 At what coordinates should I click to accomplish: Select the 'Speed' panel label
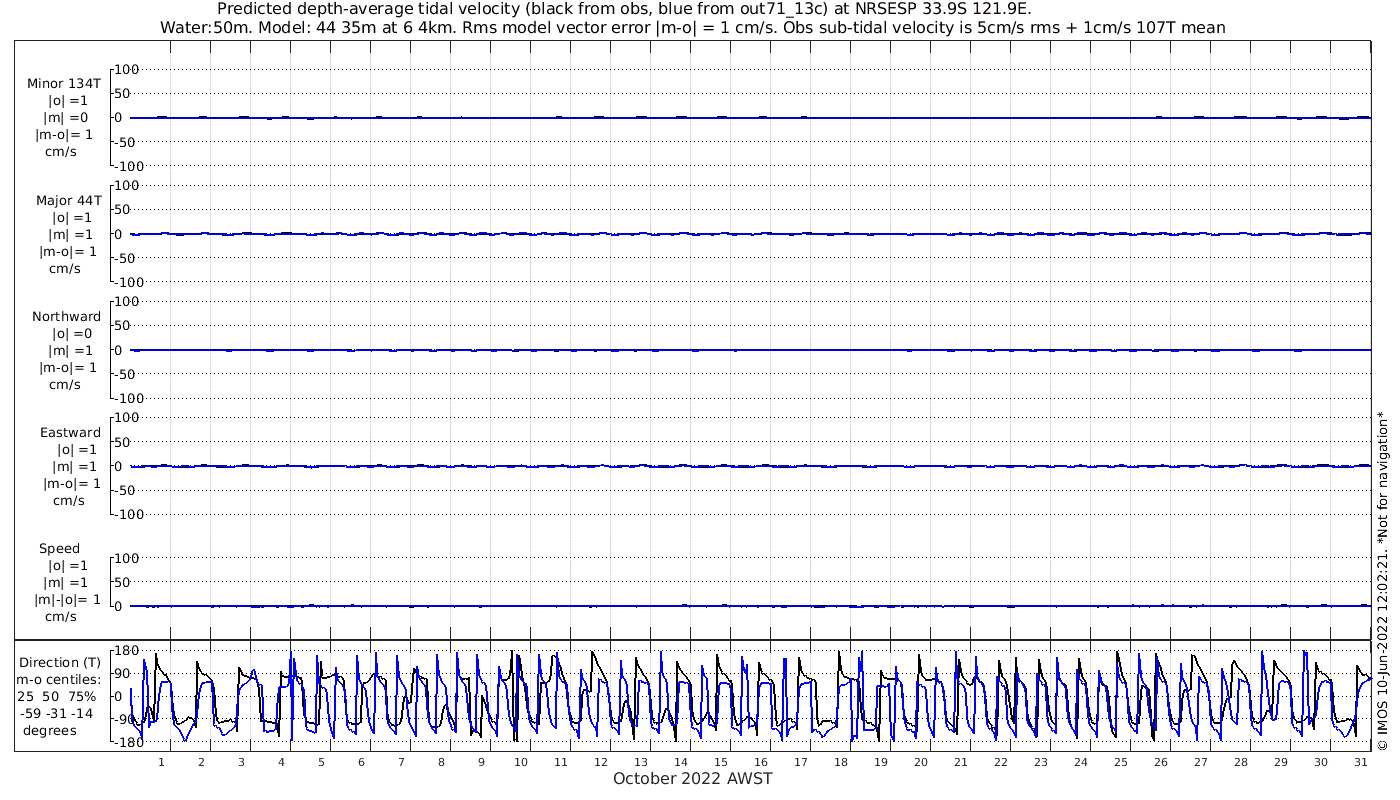(59, 548)
